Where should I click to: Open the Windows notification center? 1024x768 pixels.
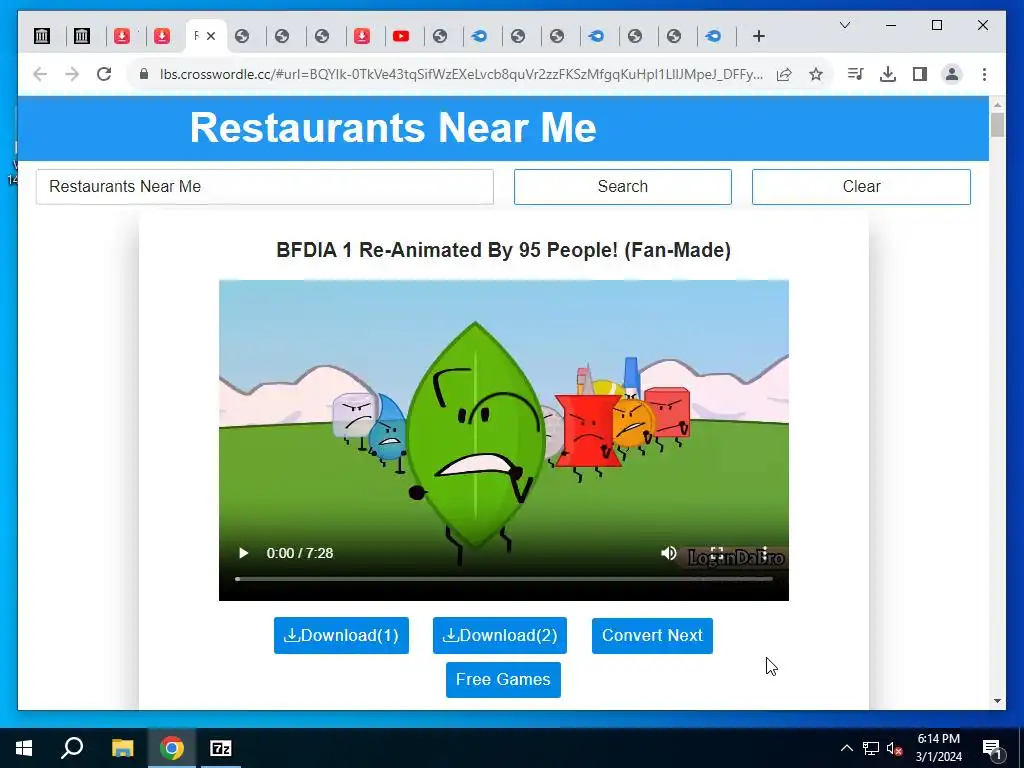992,748
